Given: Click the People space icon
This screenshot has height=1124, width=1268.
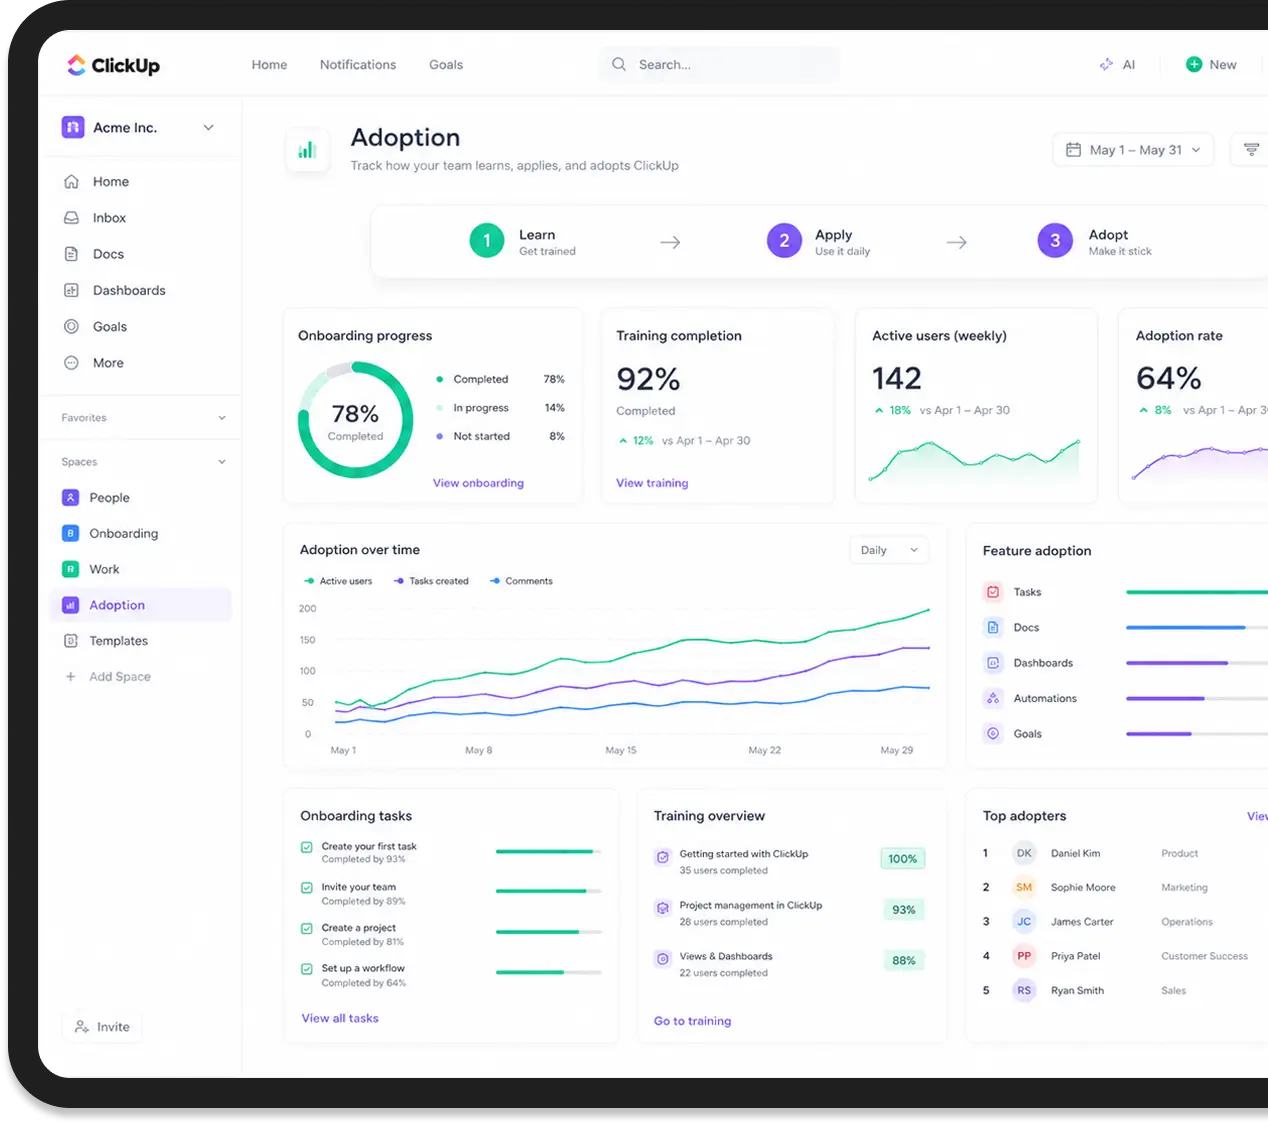Looking at the screenshot, I should [x=70, y=497].
